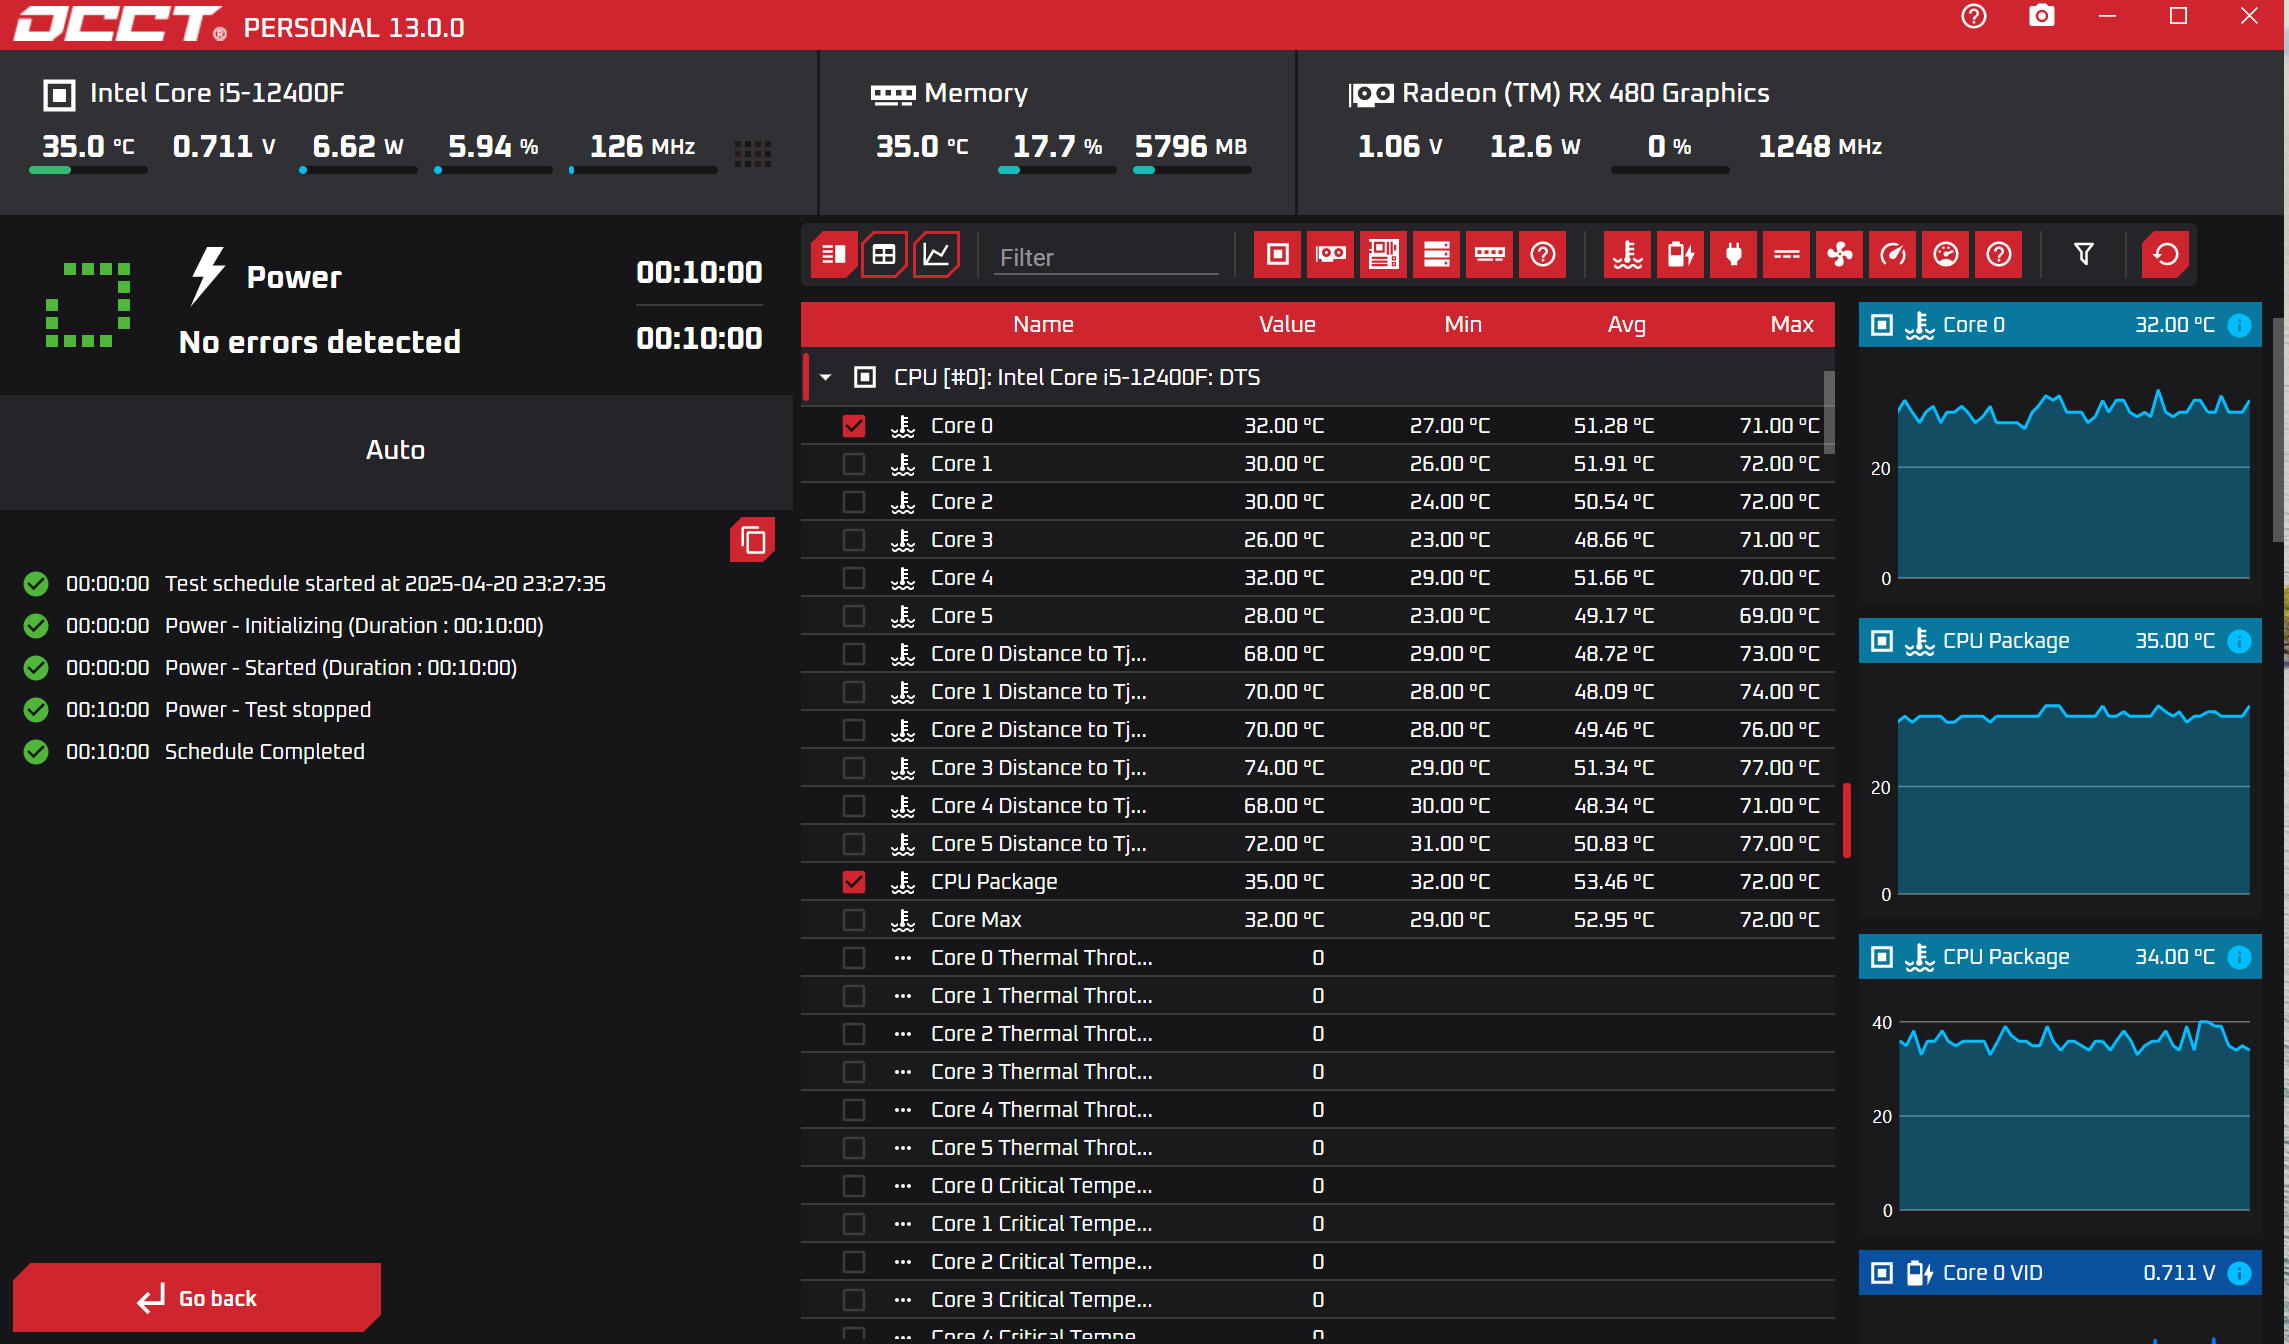Toggle the unknown sensor type filter icon
Viewport: 2289px width, 1344px height.
coord(1998,254)
